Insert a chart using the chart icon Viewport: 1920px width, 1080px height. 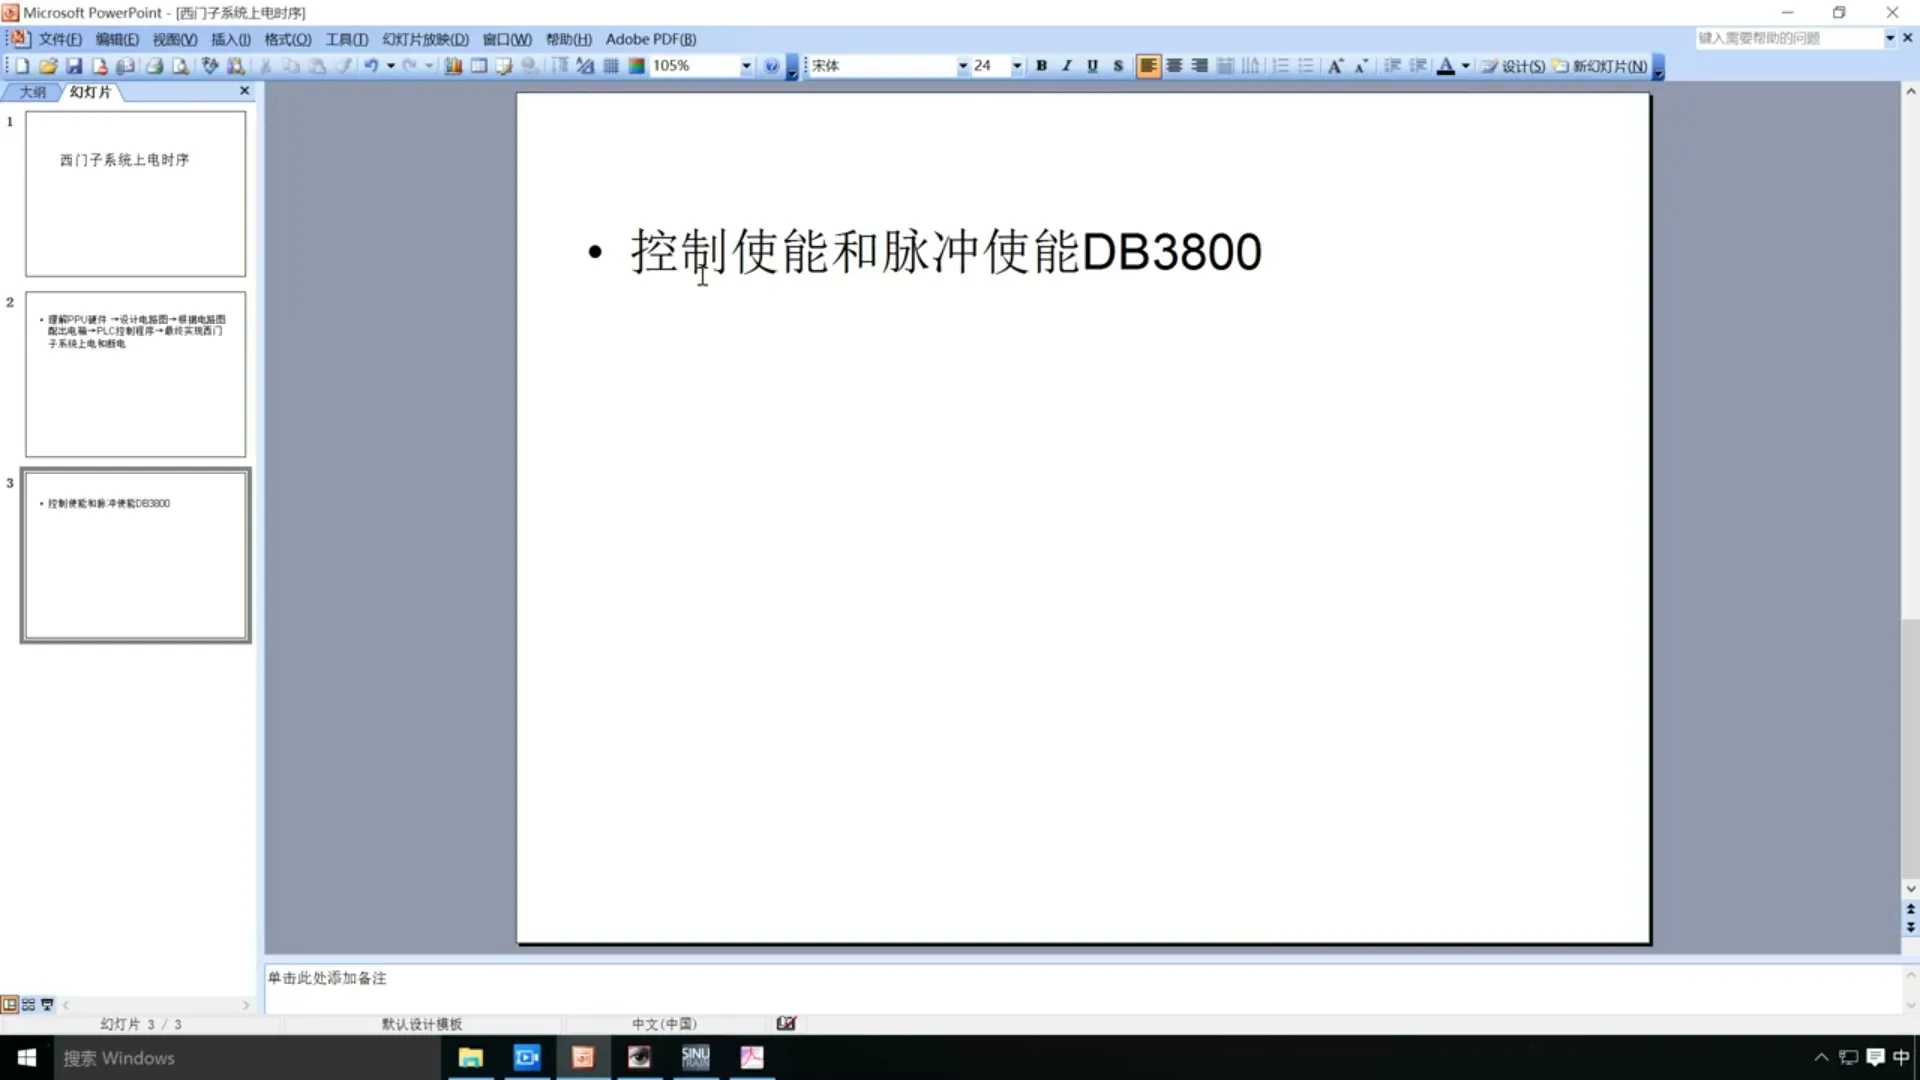click(x=454, y=65)
